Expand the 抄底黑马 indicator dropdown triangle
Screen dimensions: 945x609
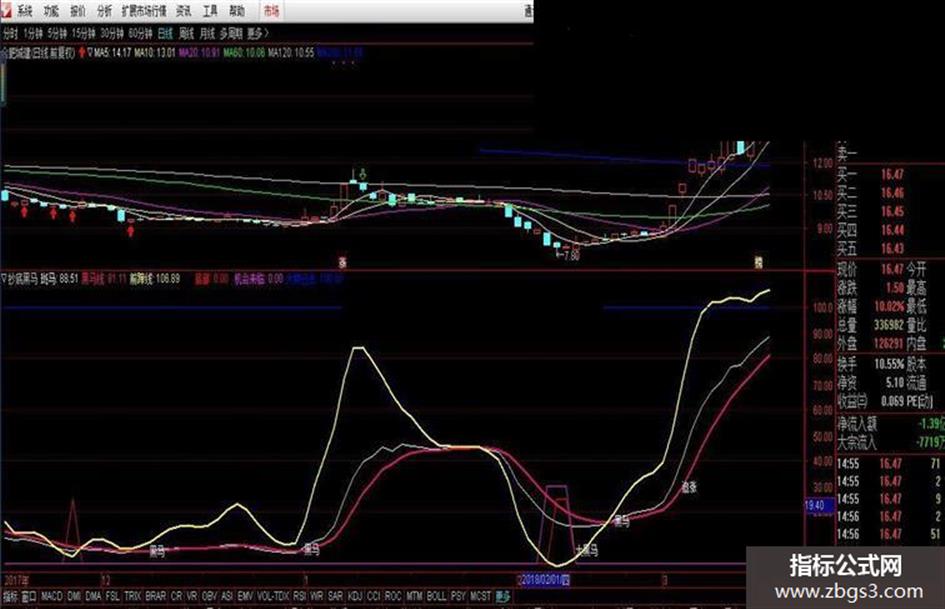[x=4, y=279]
